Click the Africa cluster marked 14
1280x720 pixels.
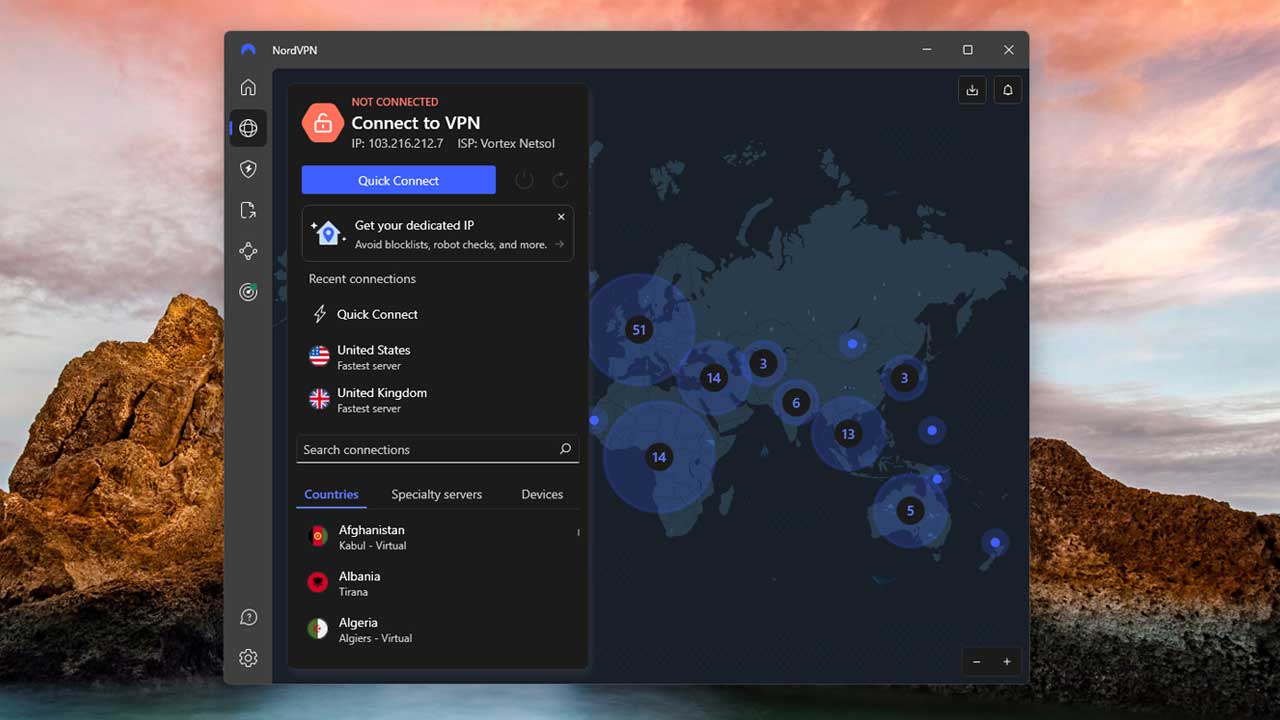658,457
